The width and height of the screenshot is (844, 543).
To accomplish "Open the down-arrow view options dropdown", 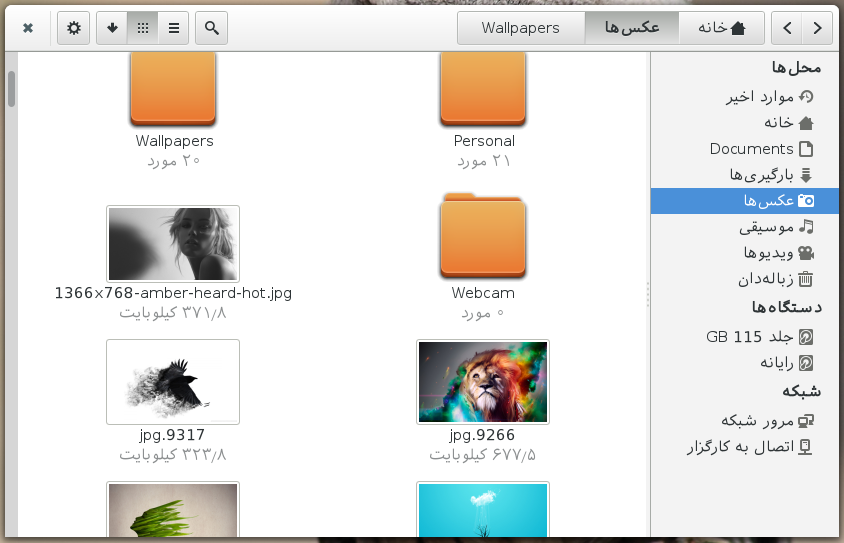I will (x=112, y=28).
